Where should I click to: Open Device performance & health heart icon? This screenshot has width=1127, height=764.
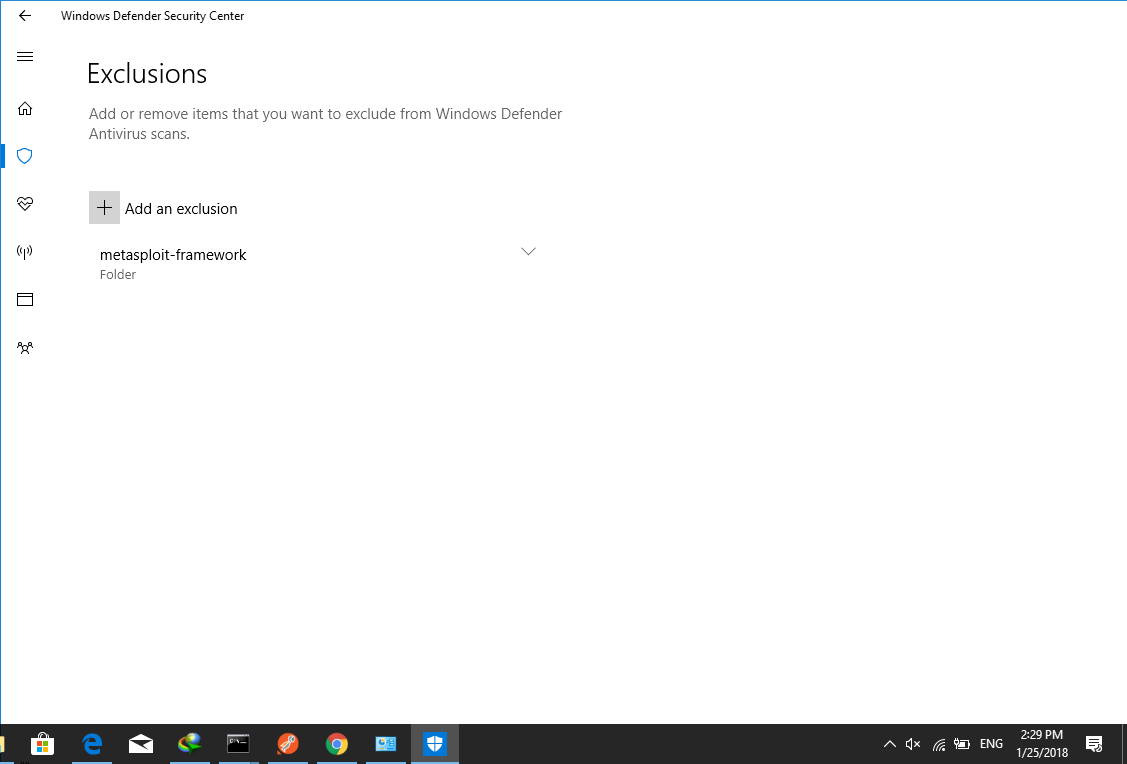[x=24, y=204]
